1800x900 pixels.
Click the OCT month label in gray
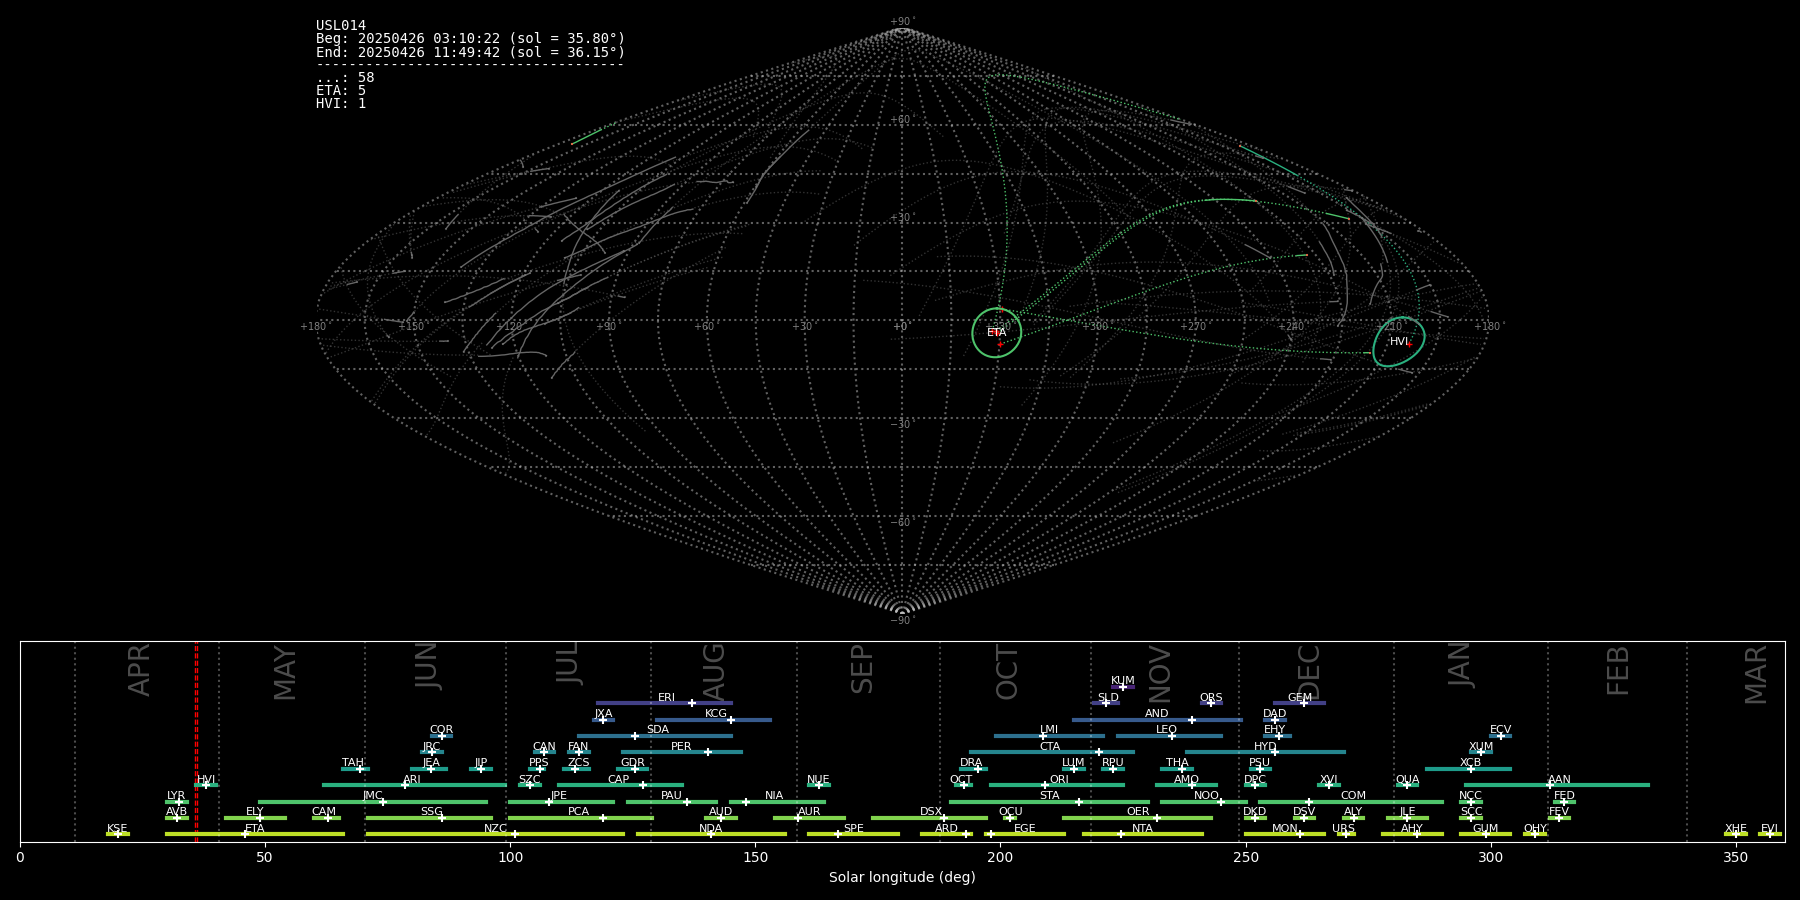tap(1007, 672)
